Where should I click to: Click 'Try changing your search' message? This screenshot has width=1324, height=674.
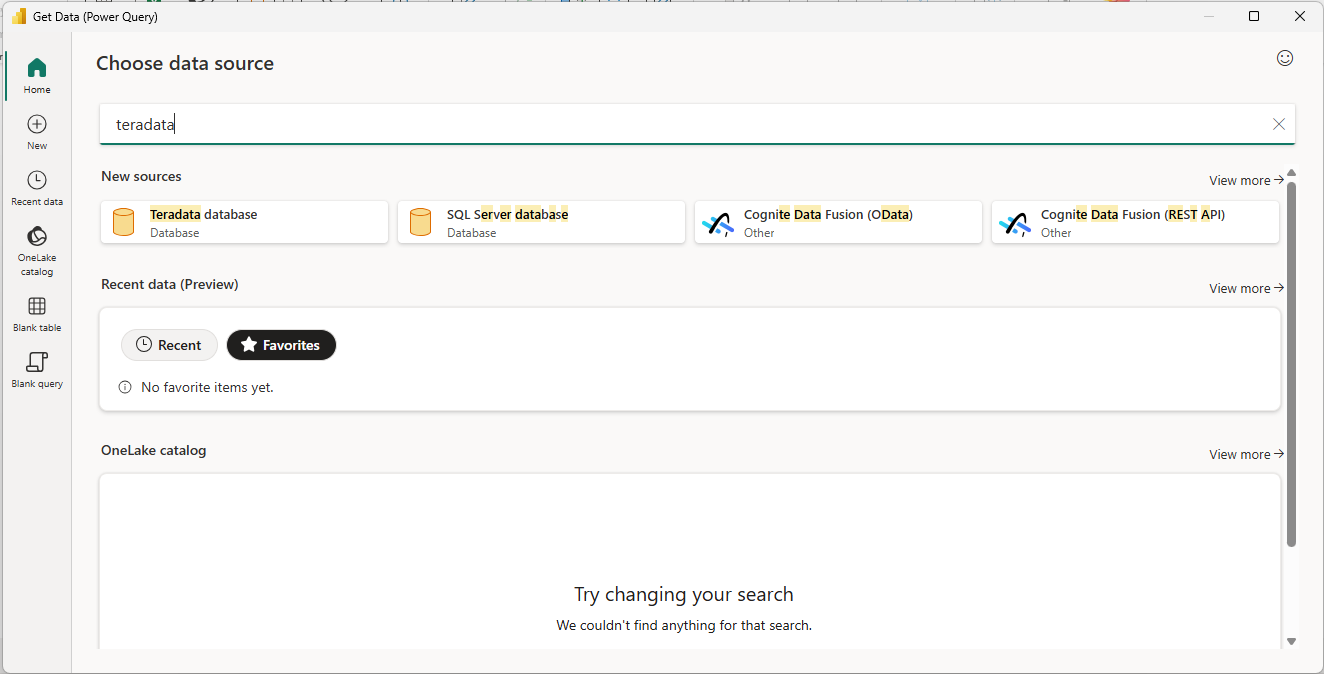684,594
